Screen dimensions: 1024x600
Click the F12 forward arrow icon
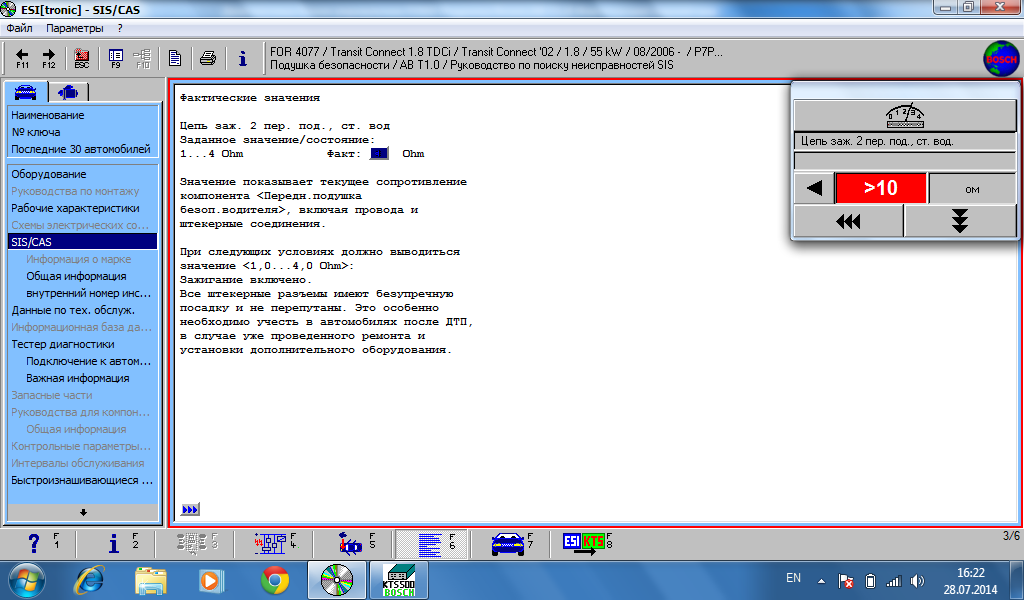tap(49, 58)
